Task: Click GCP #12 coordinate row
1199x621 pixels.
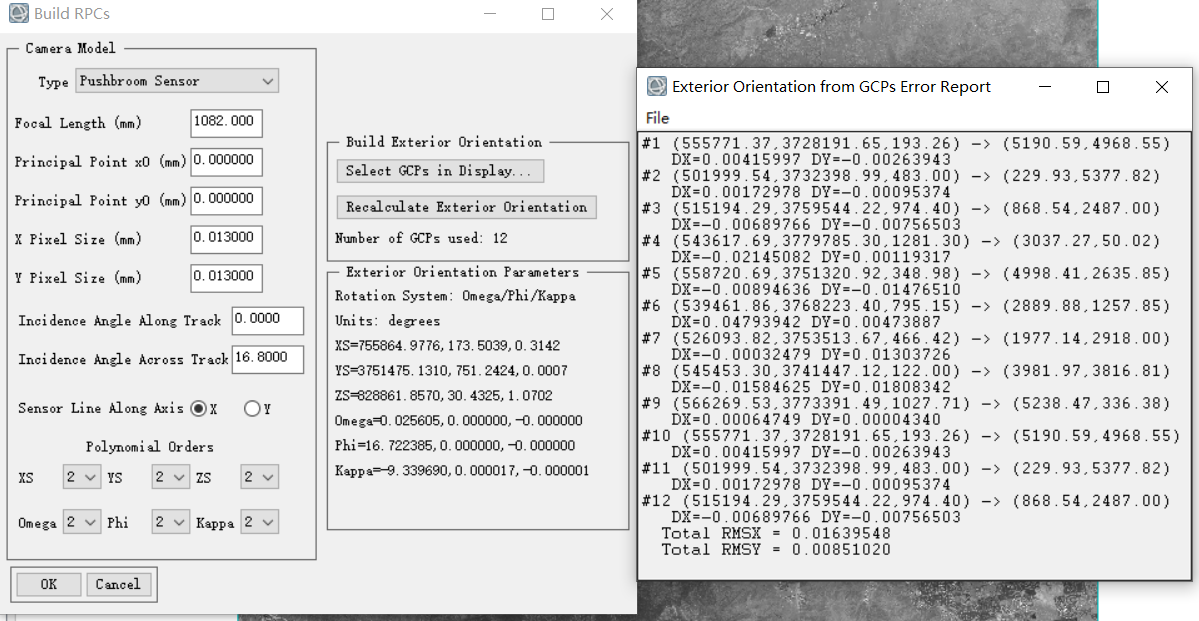Action: pos(906,501)
